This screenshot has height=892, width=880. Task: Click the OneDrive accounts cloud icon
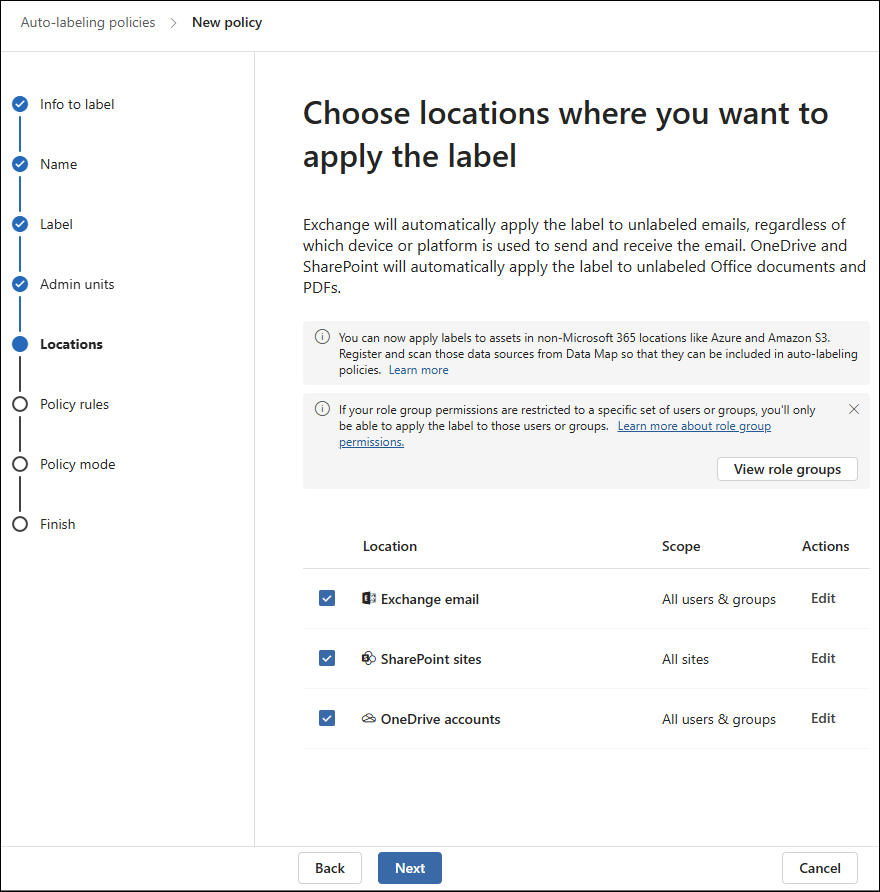(x=369, y=718)
